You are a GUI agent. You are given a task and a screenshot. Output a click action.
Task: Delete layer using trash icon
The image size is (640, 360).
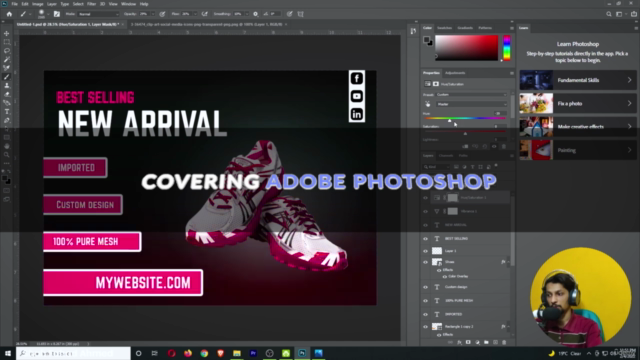click(504, 342)
